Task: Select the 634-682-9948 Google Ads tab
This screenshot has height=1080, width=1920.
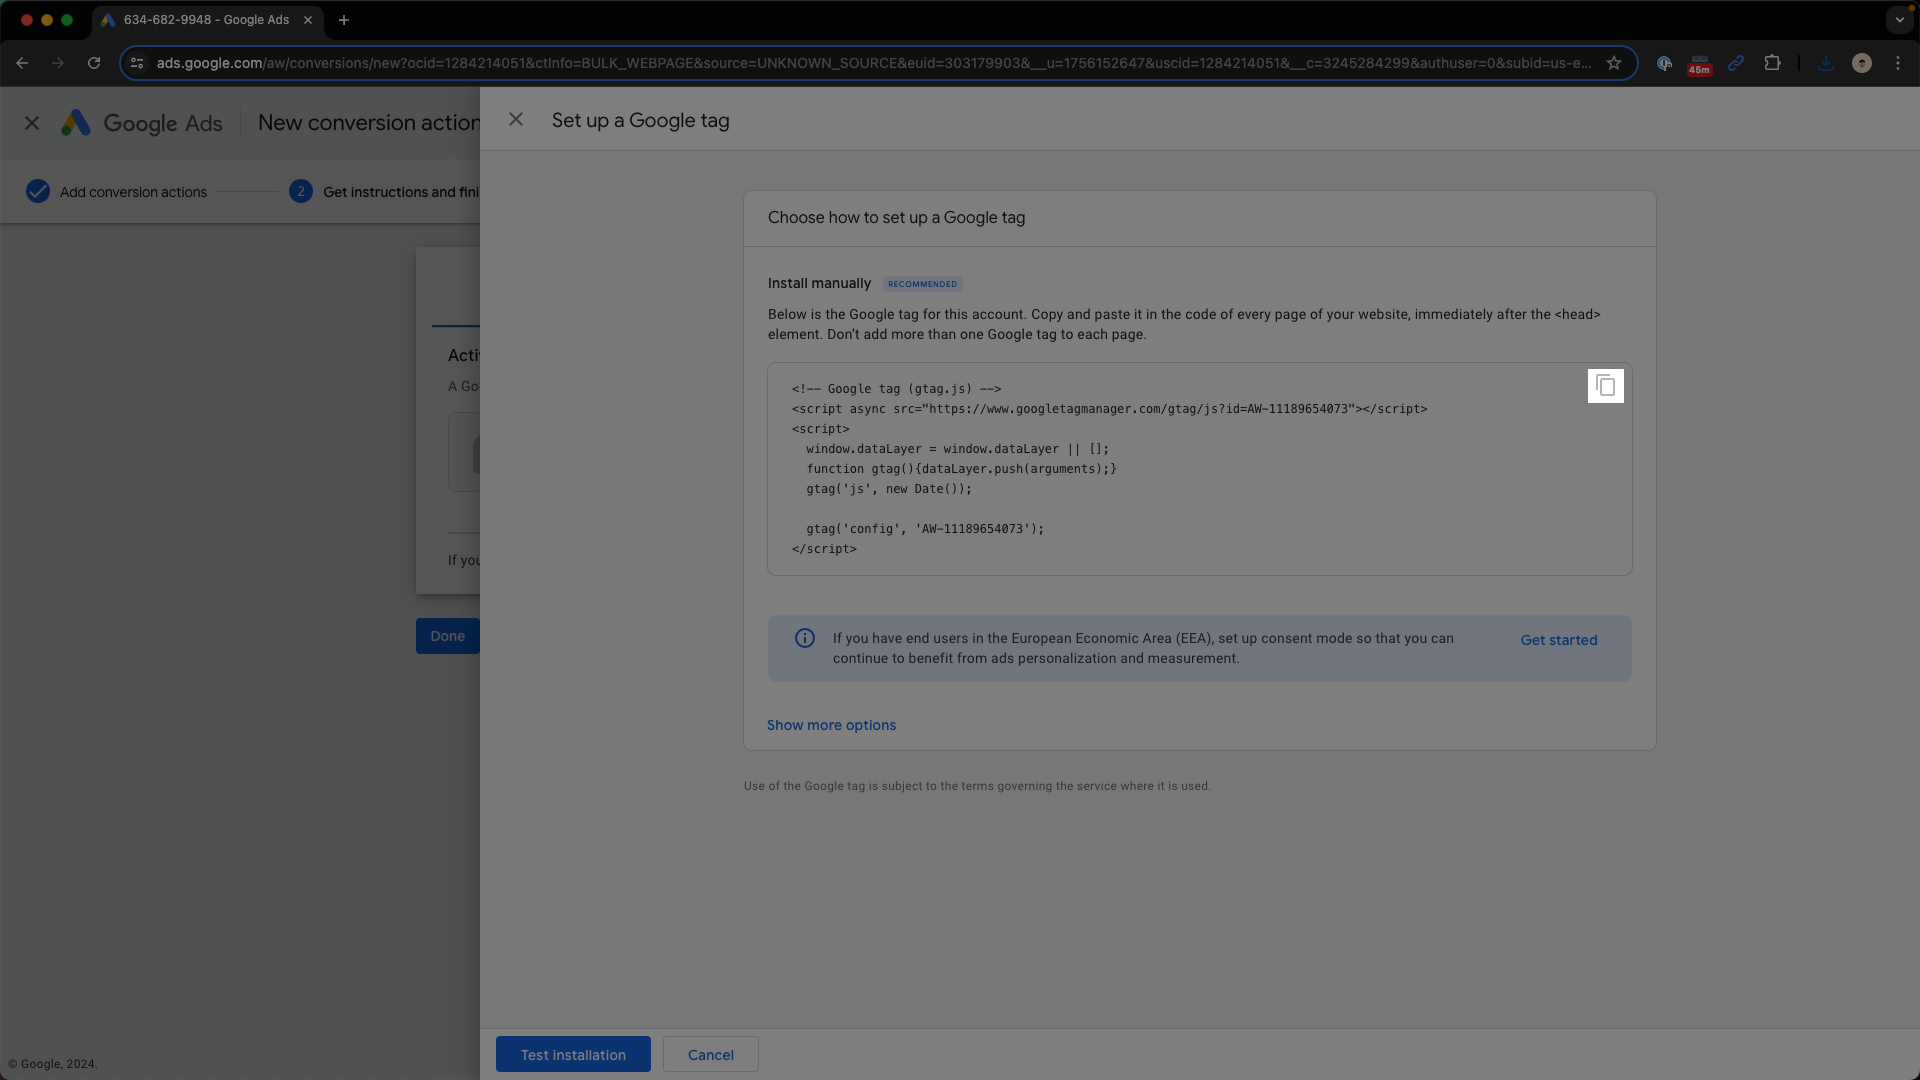Action: tap(207, 20)
